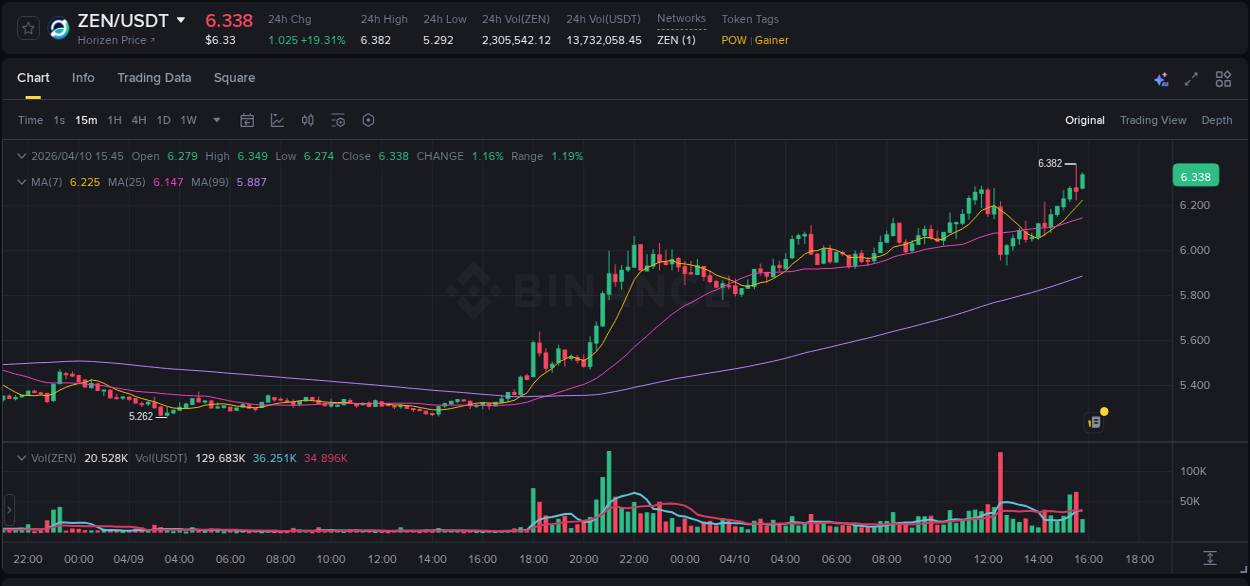
Task: Toggle ZEN/USDT as a favorite star
Action: point(27,28)
